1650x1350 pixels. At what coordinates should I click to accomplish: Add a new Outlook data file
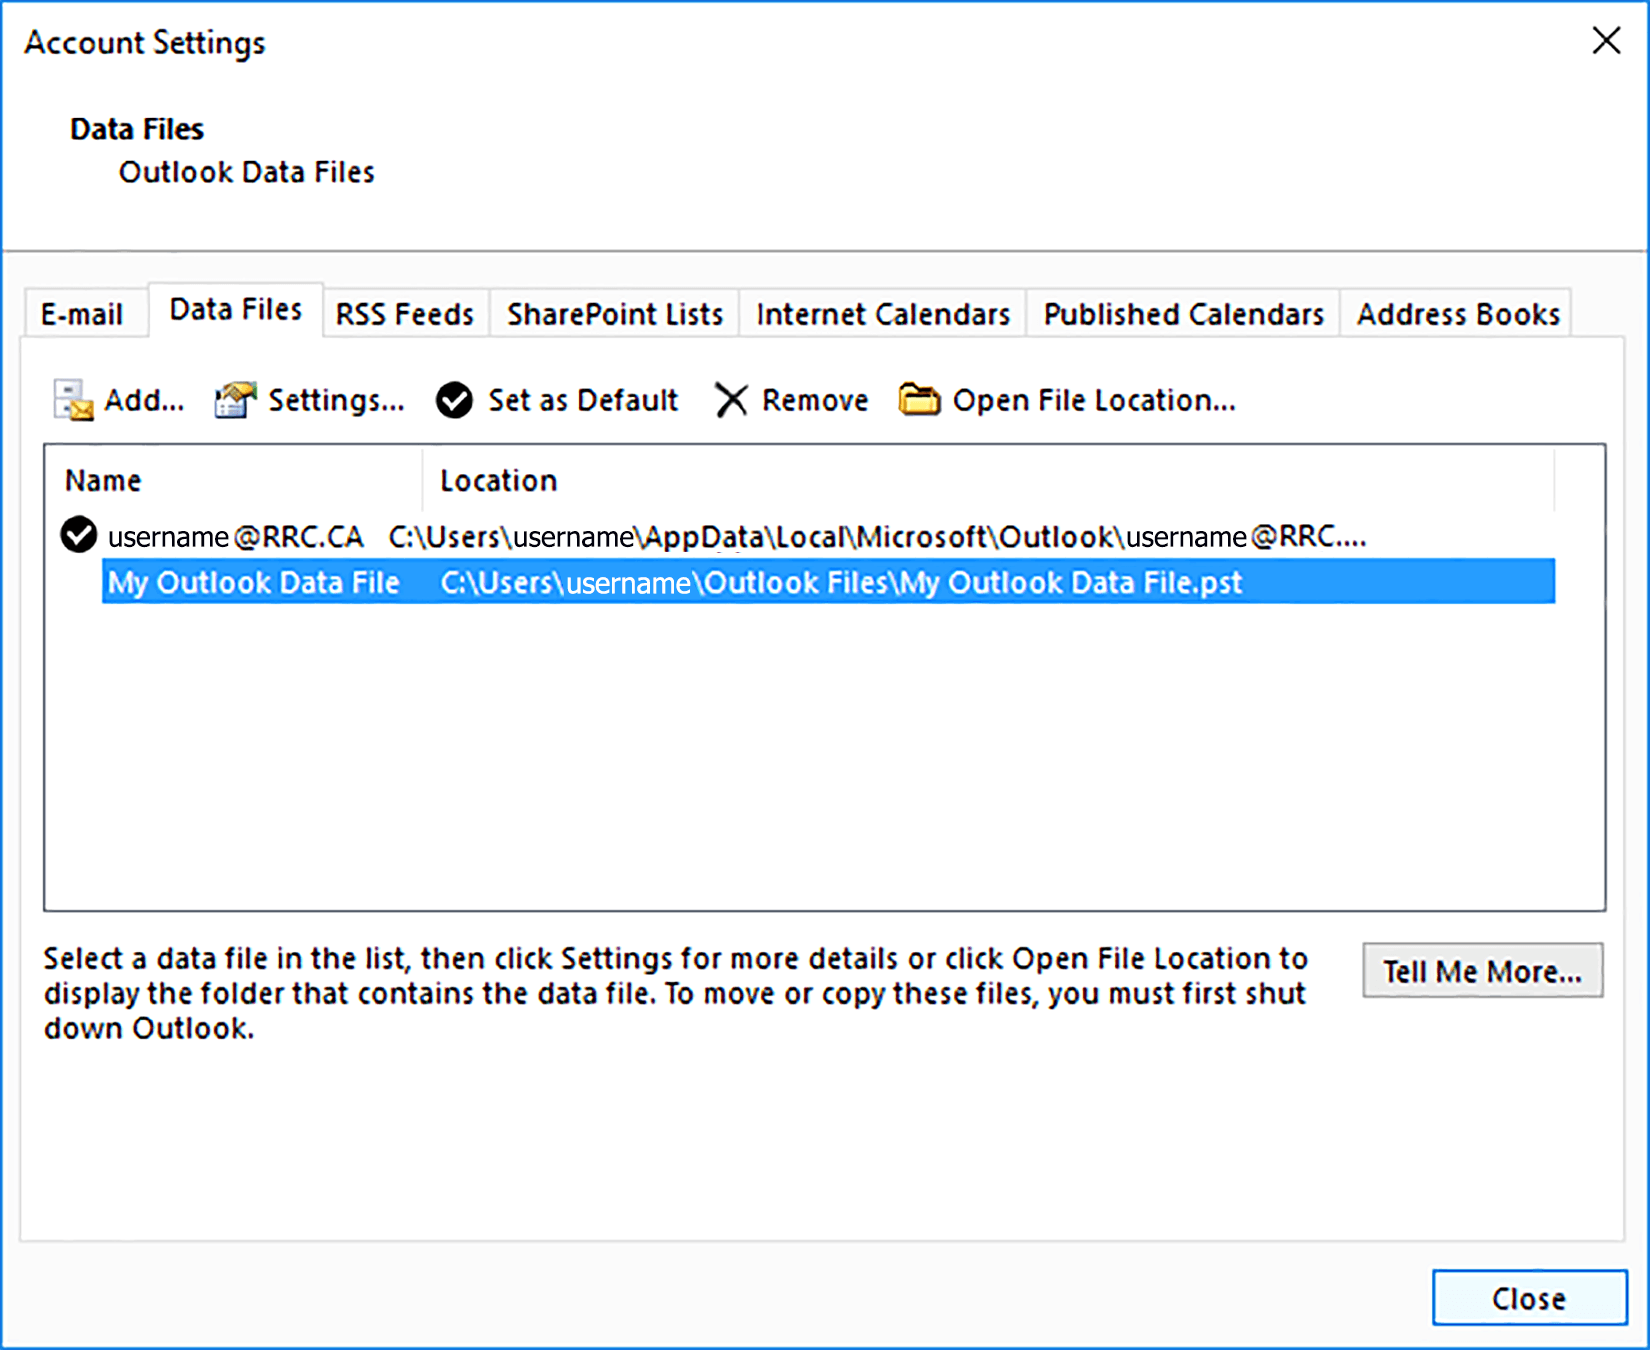coord(120,399)
